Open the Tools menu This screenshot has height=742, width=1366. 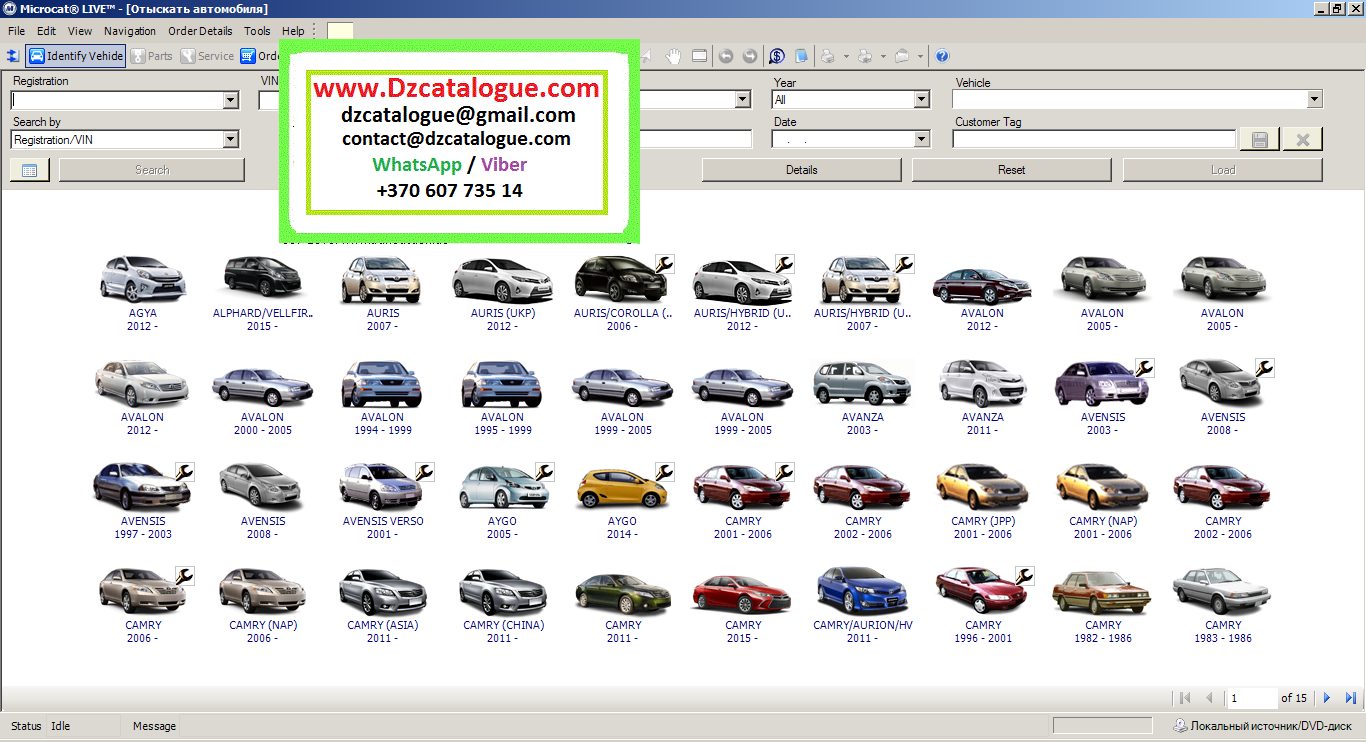[257, 31]
